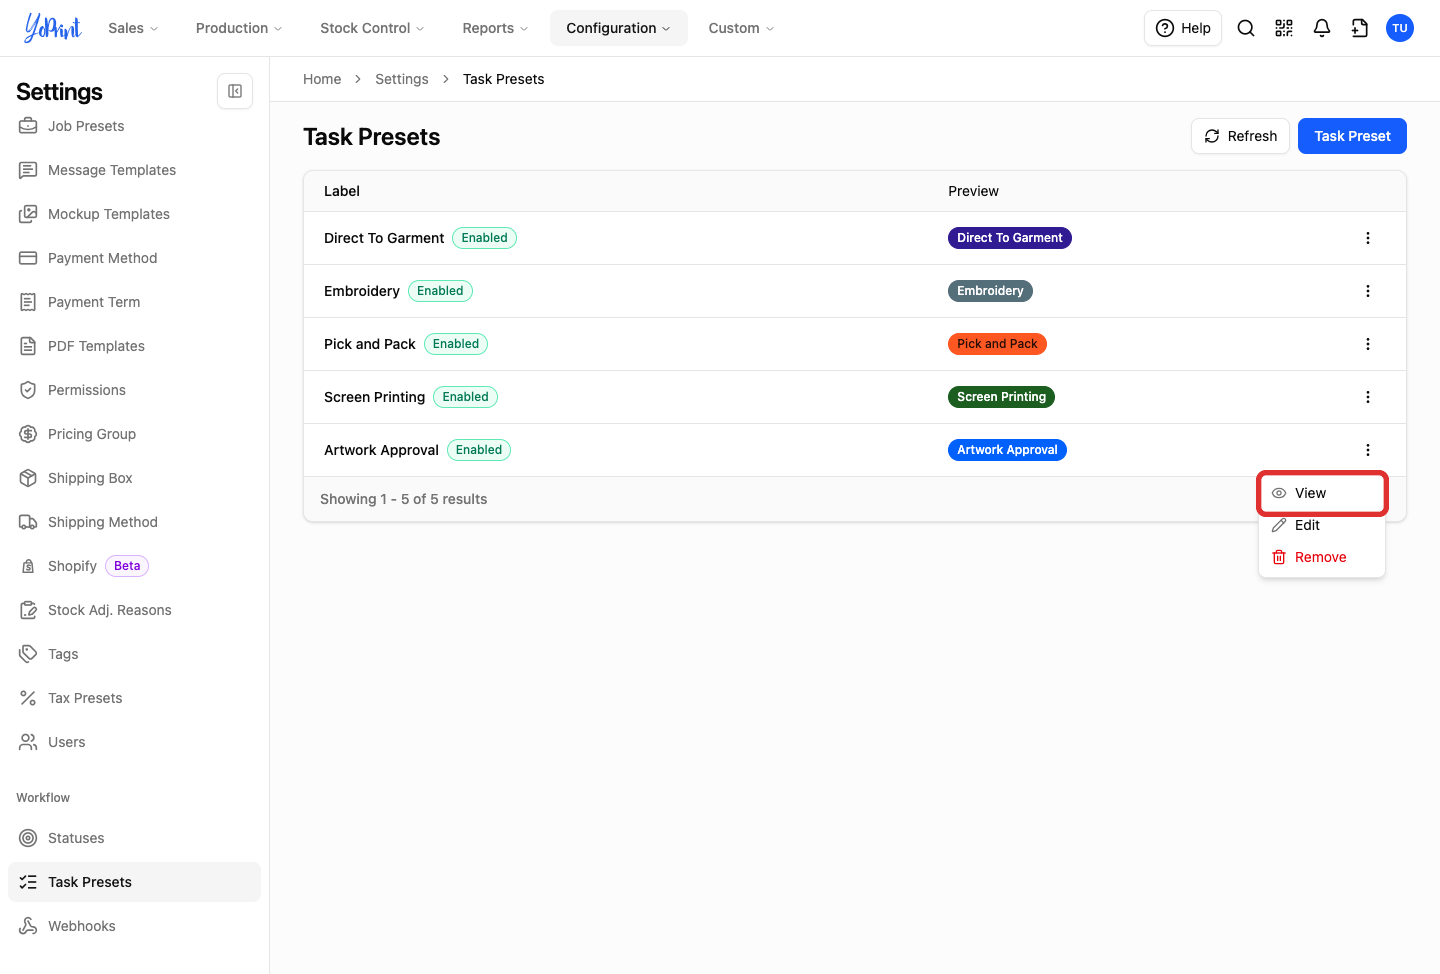
Task: Expand the Stock Control dropdown
Action: [372, 28]
